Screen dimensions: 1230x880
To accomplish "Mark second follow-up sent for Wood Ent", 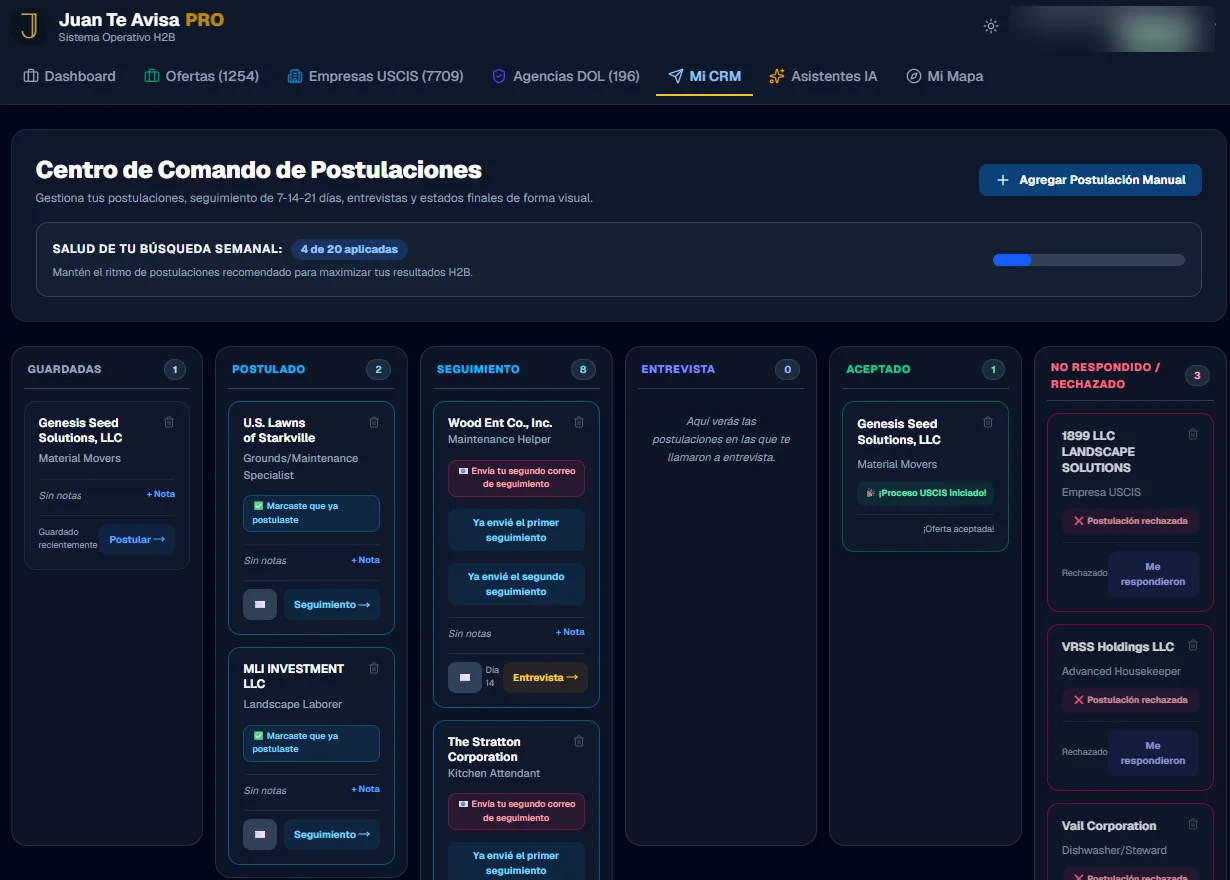I will pos(516,584).
